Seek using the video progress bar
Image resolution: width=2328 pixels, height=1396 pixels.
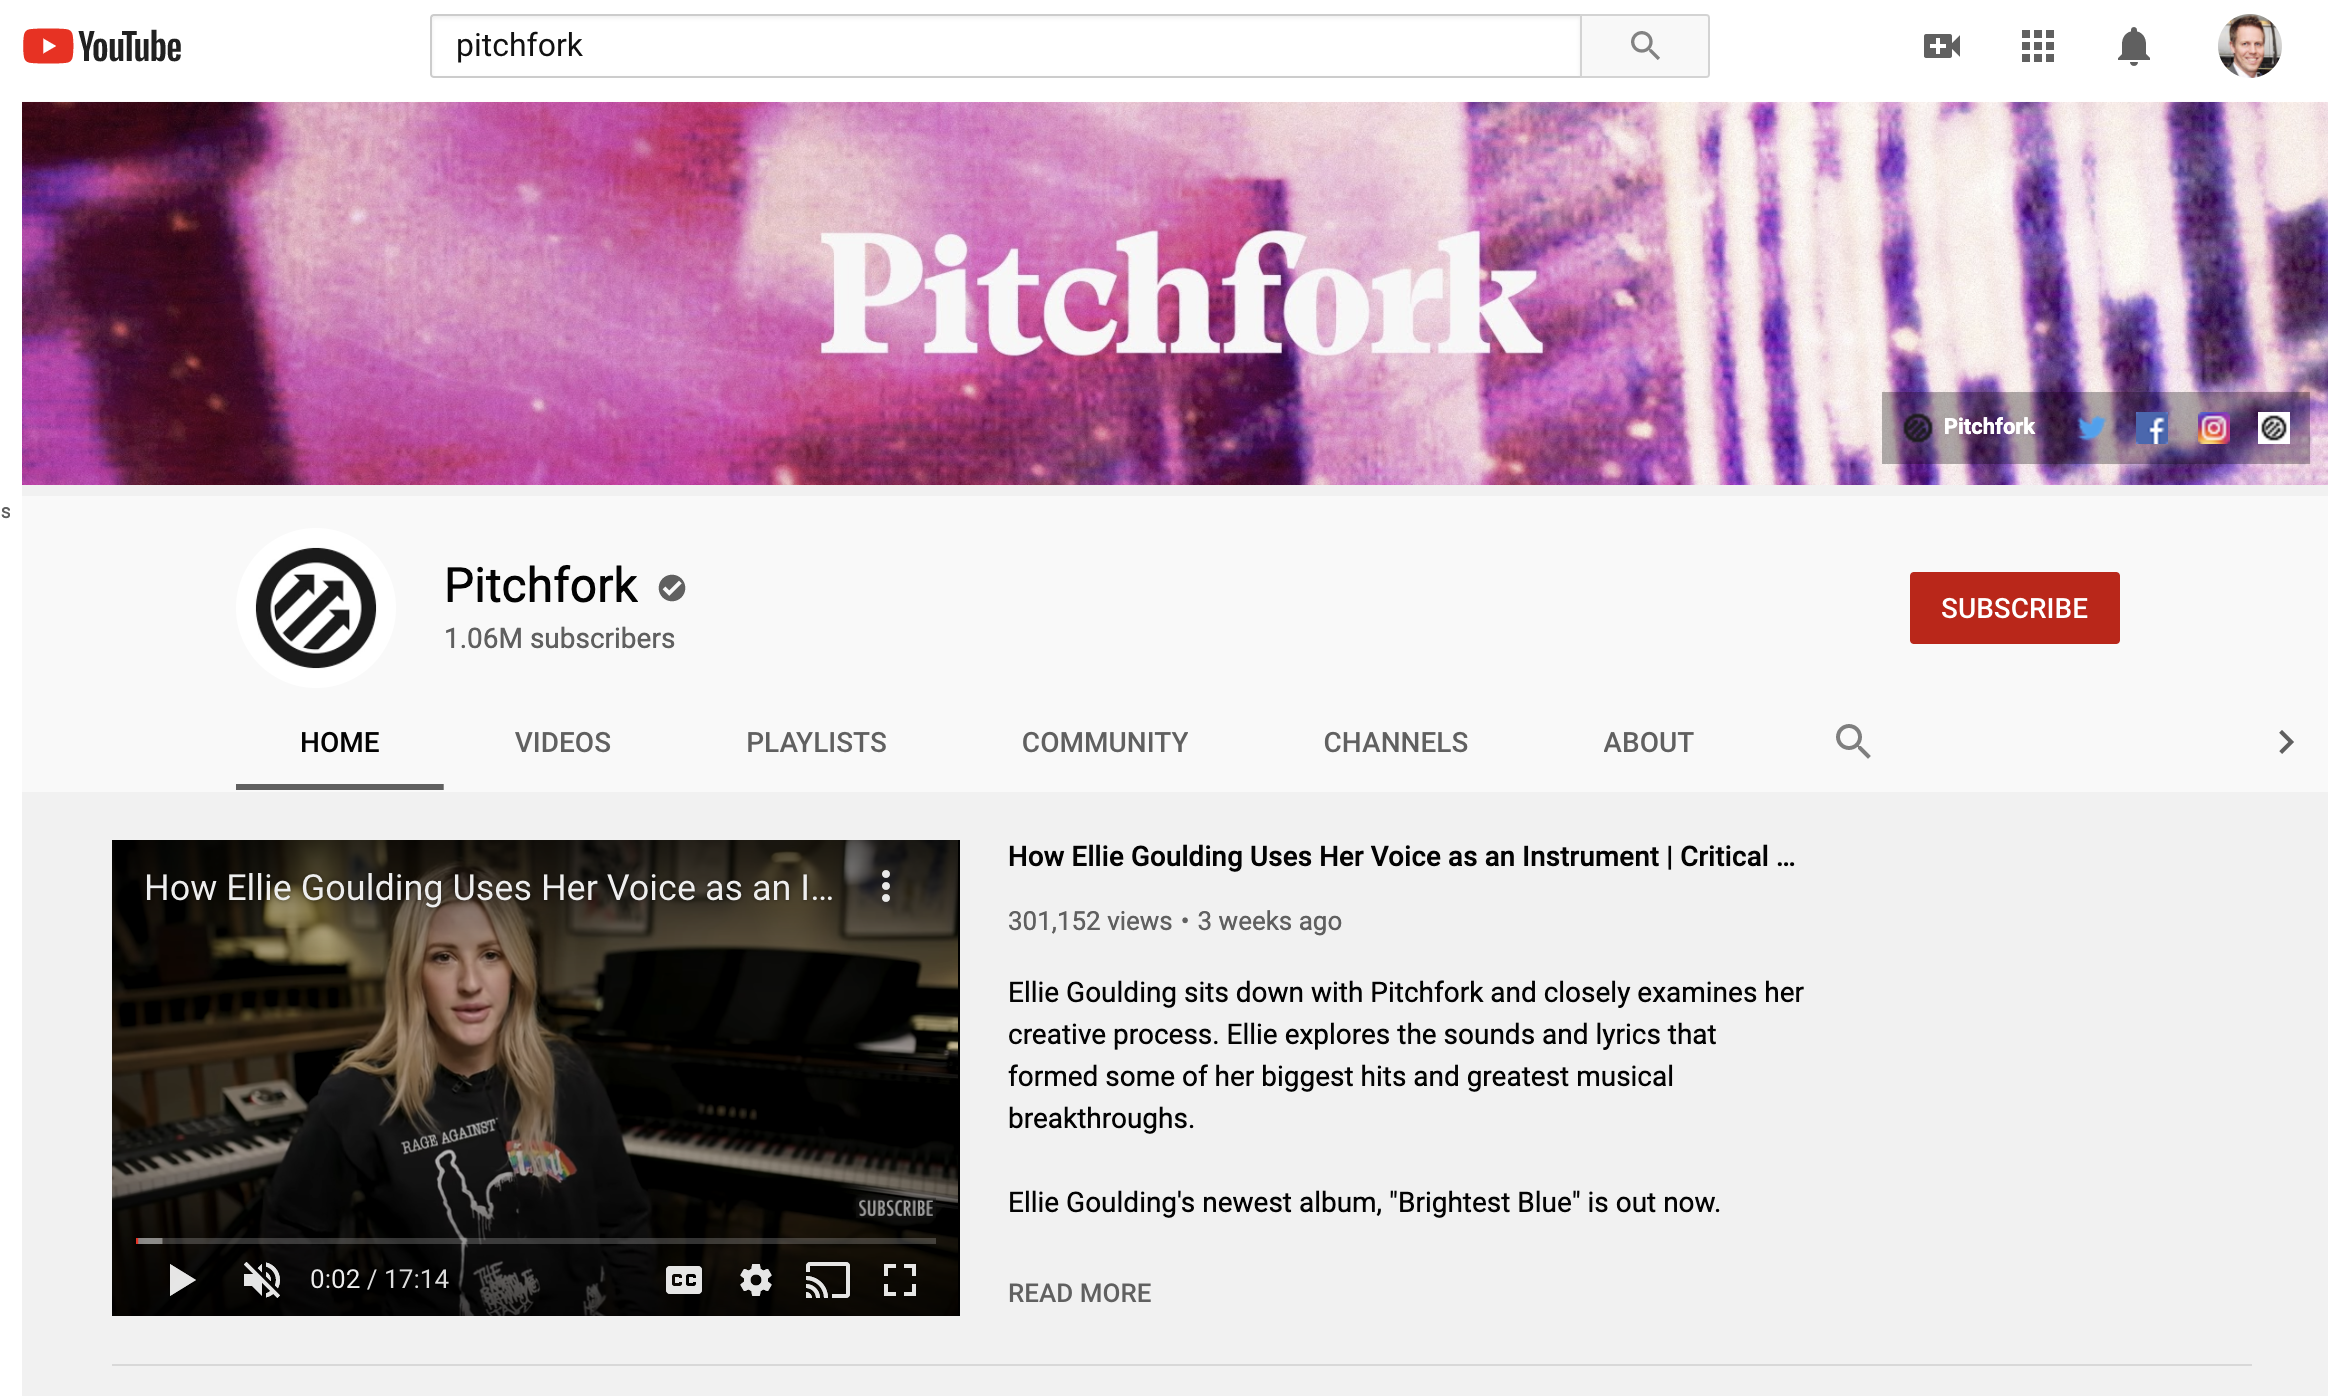click(x=536, y=1241)
